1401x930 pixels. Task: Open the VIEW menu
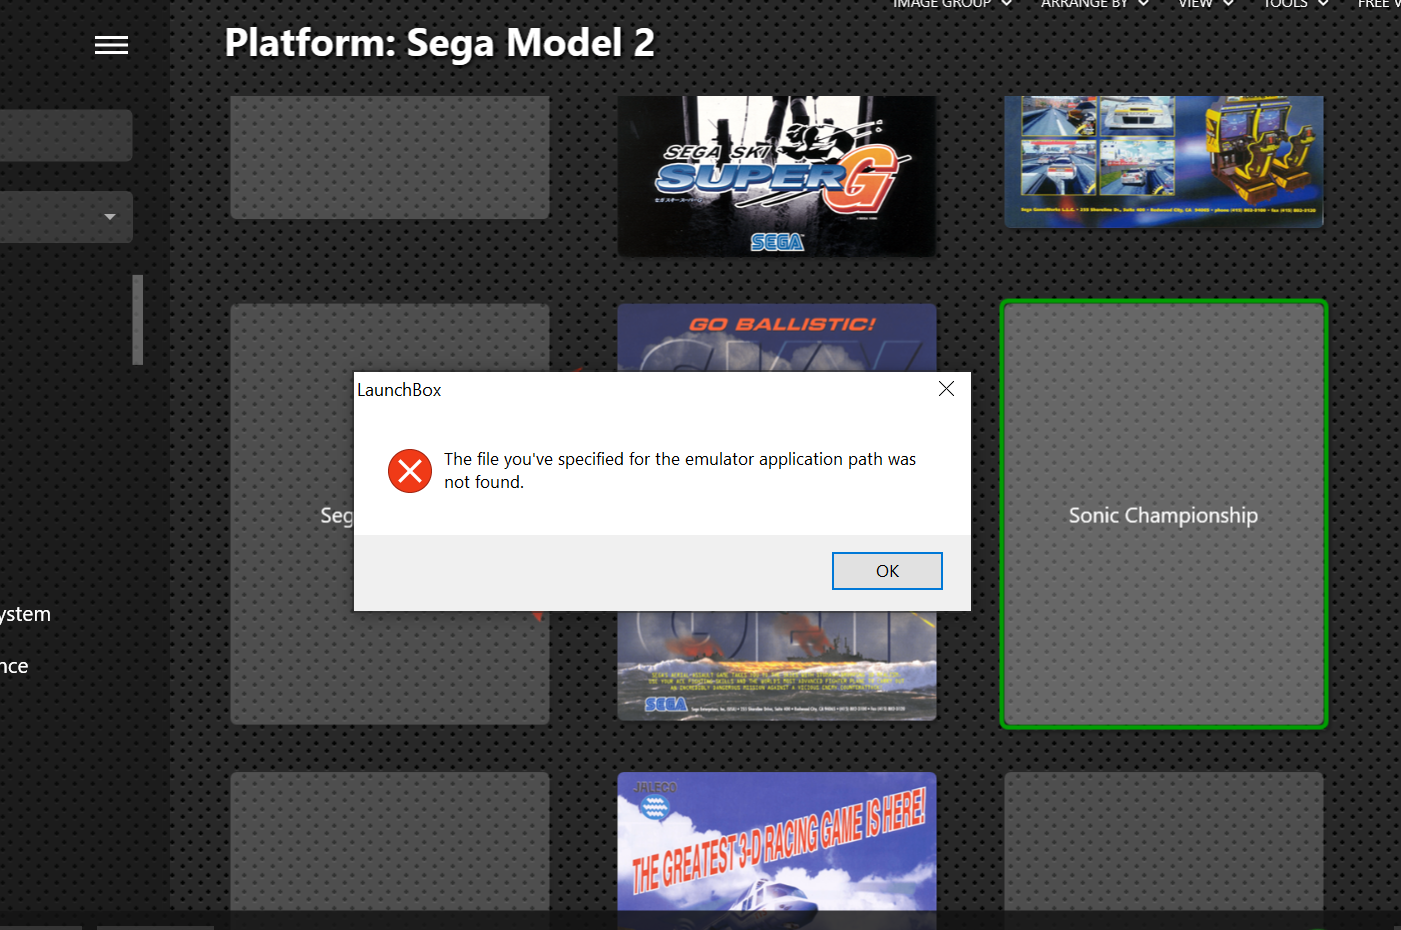tap(1206, 4)
